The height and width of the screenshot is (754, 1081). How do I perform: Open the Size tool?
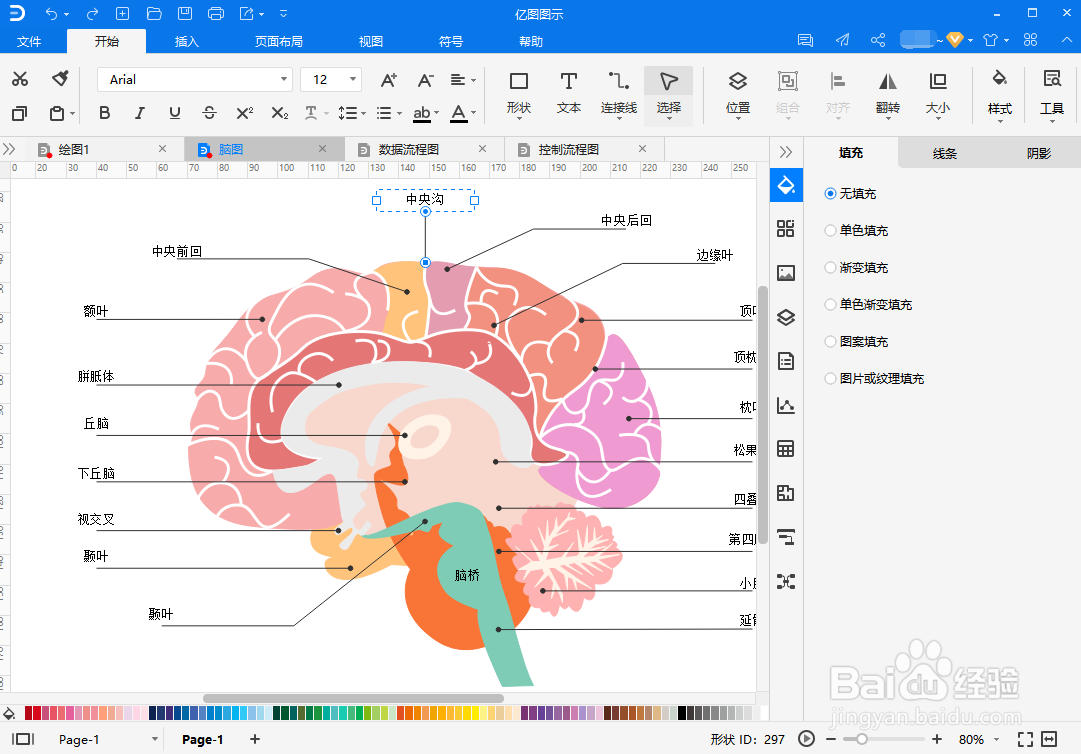click(938, 95)
